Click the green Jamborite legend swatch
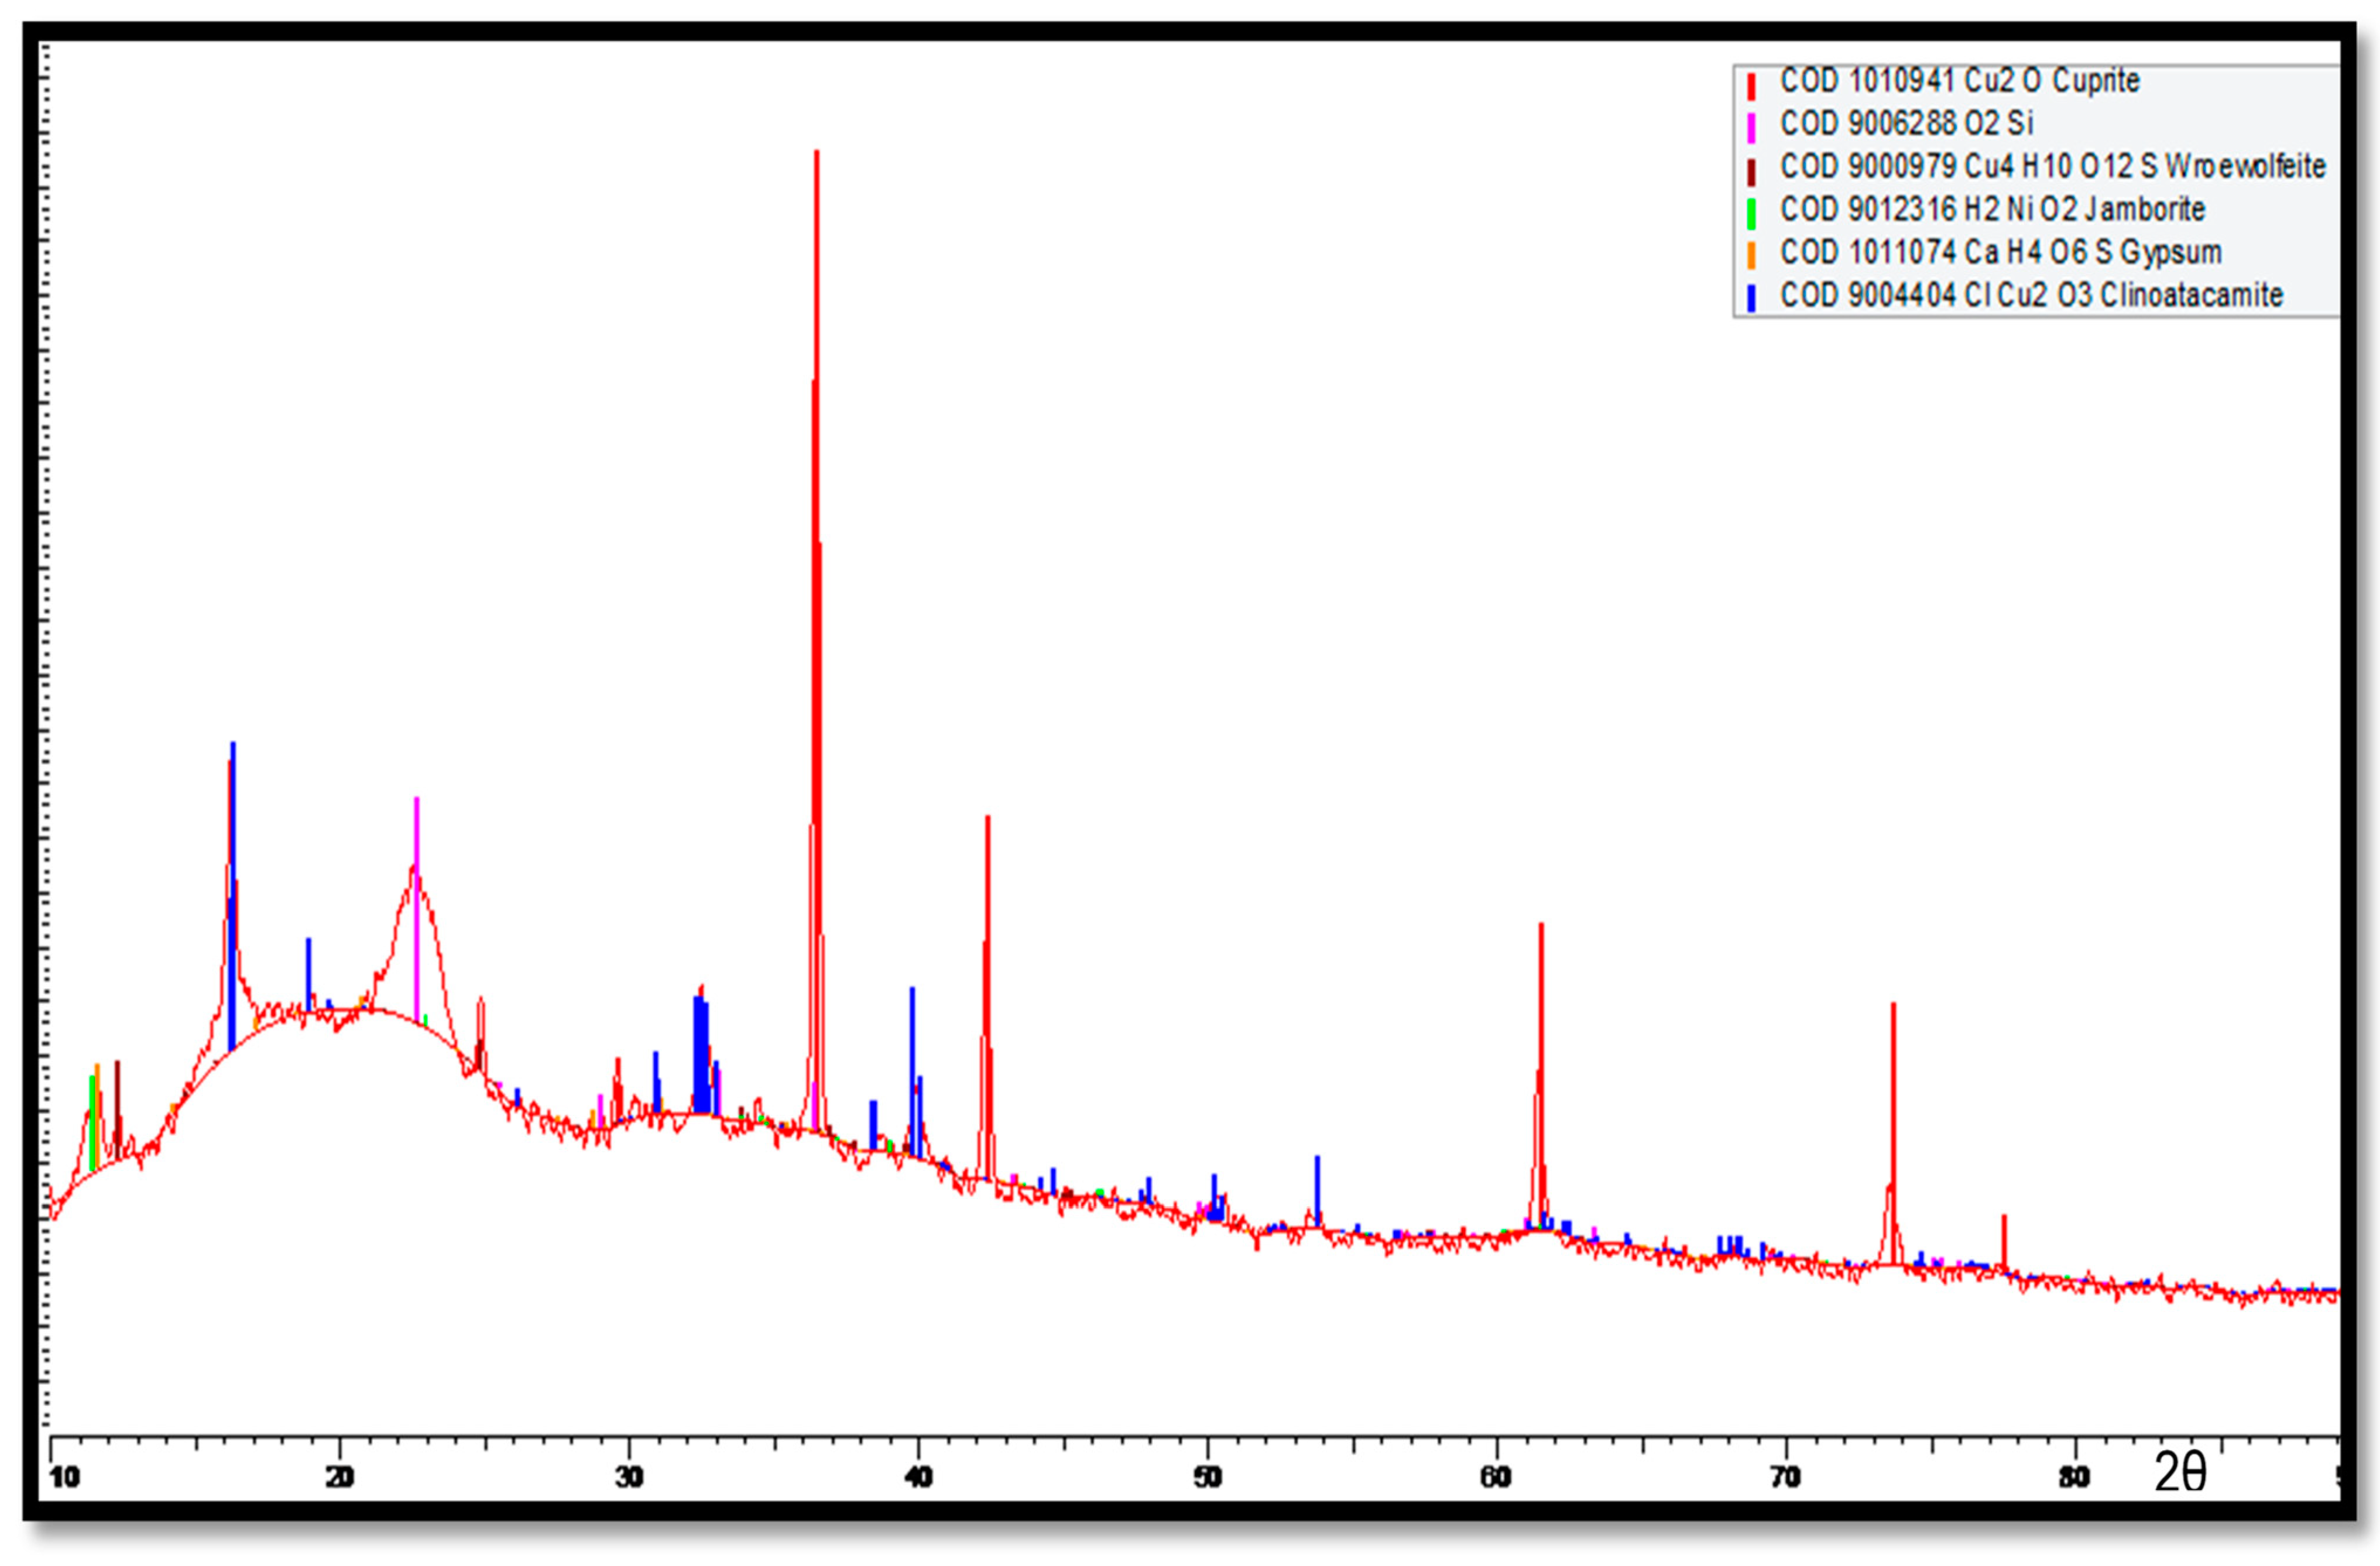Image resolution: width=2380 pixels, height=1566 pixels. 1751,214
